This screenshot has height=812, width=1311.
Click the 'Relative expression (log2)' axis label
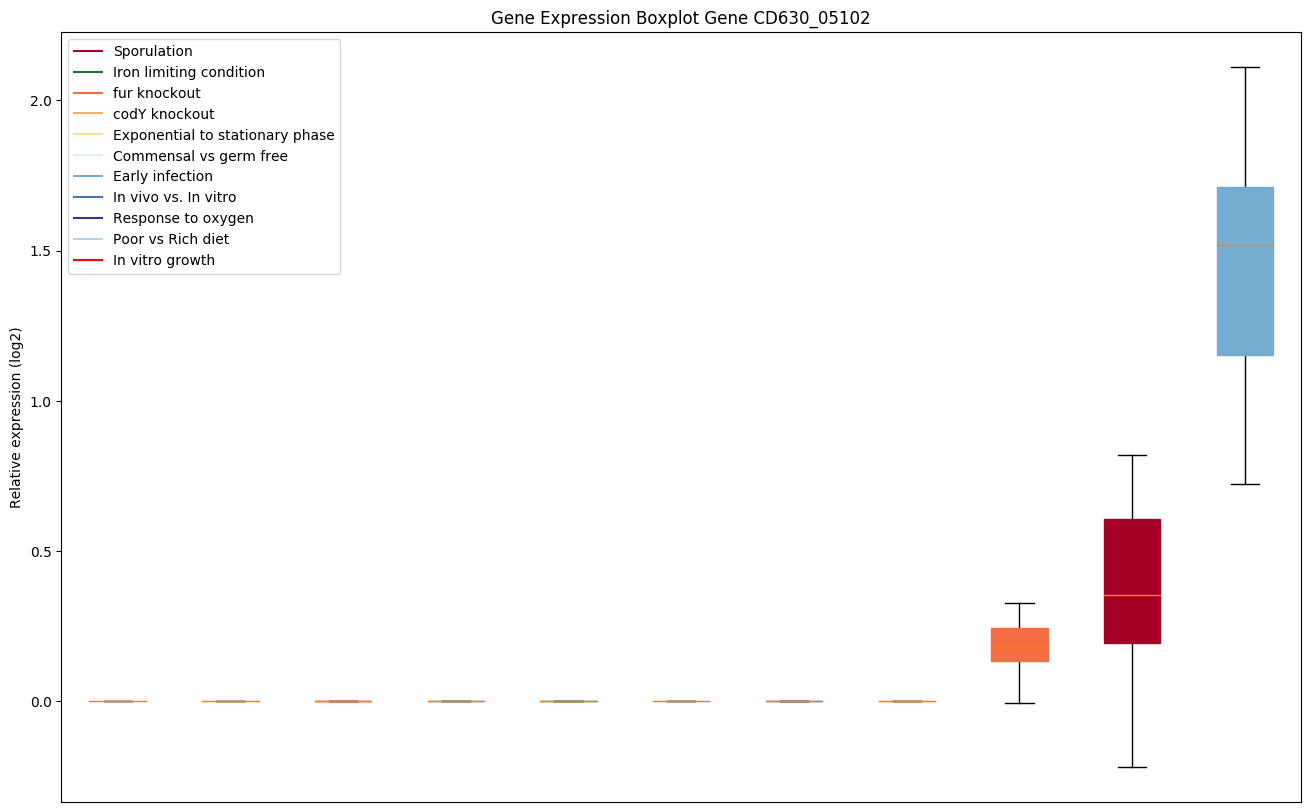coord(16,417)
